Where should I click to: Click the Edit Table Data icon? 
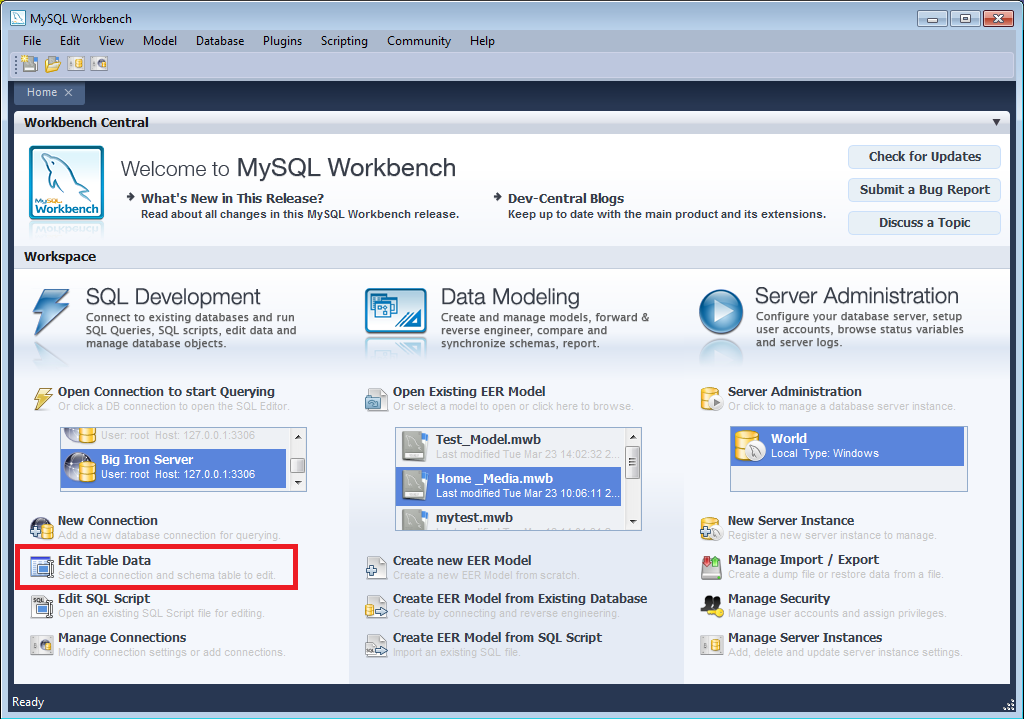click(x=42, y=568)
